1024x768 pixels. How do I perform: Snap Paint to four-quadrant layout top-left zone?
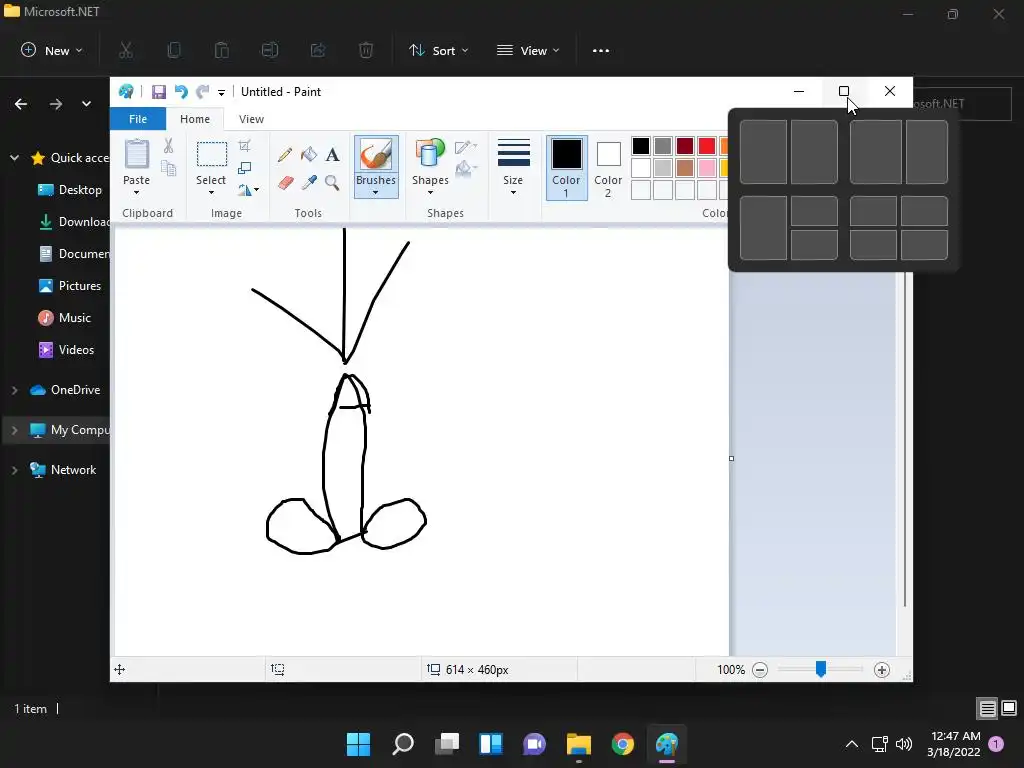tap(873, 211)
